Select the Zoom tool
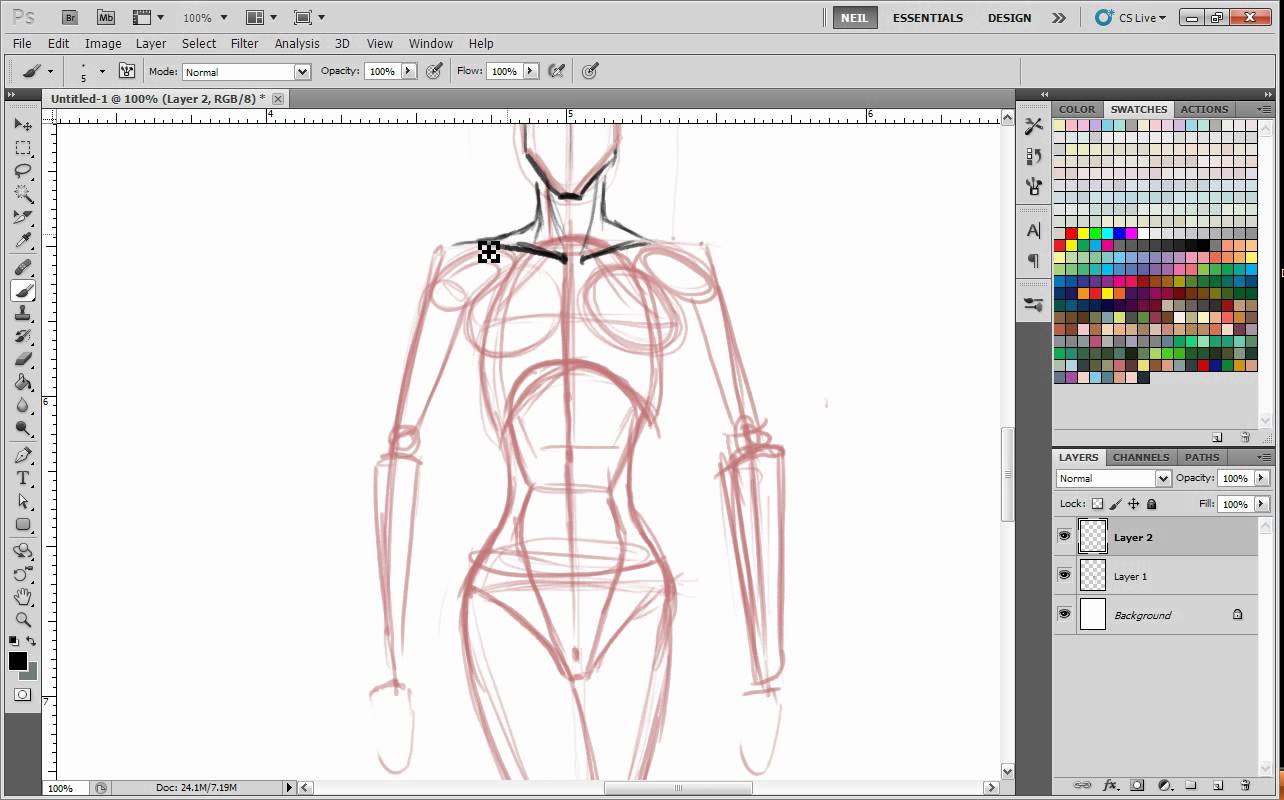 (23, 619)
